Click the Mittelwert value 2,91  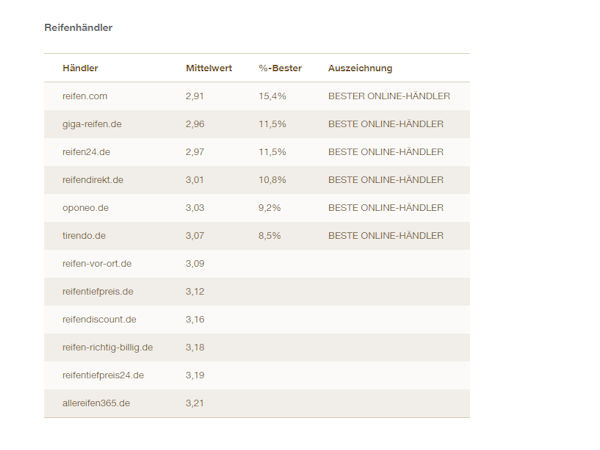click(195, 96)
